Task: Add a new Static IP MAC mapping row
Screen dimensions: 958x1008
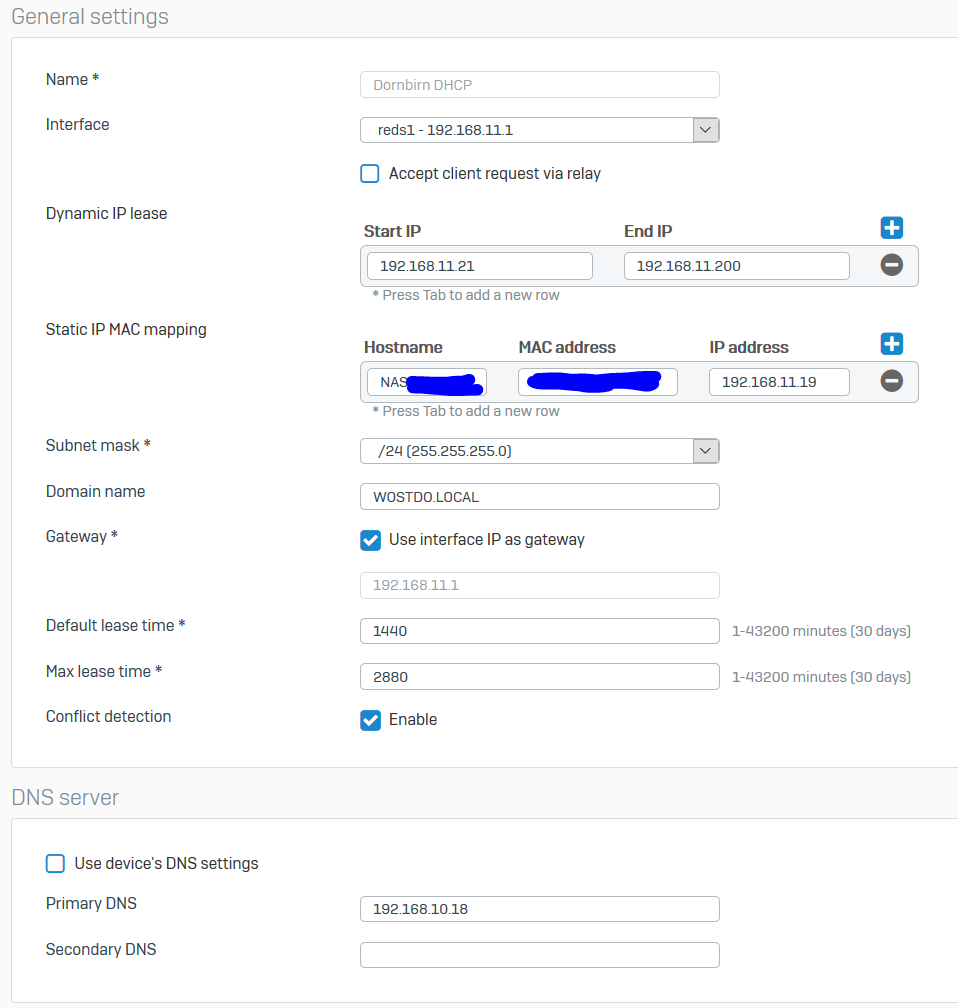Action: (x=891, y=344)
